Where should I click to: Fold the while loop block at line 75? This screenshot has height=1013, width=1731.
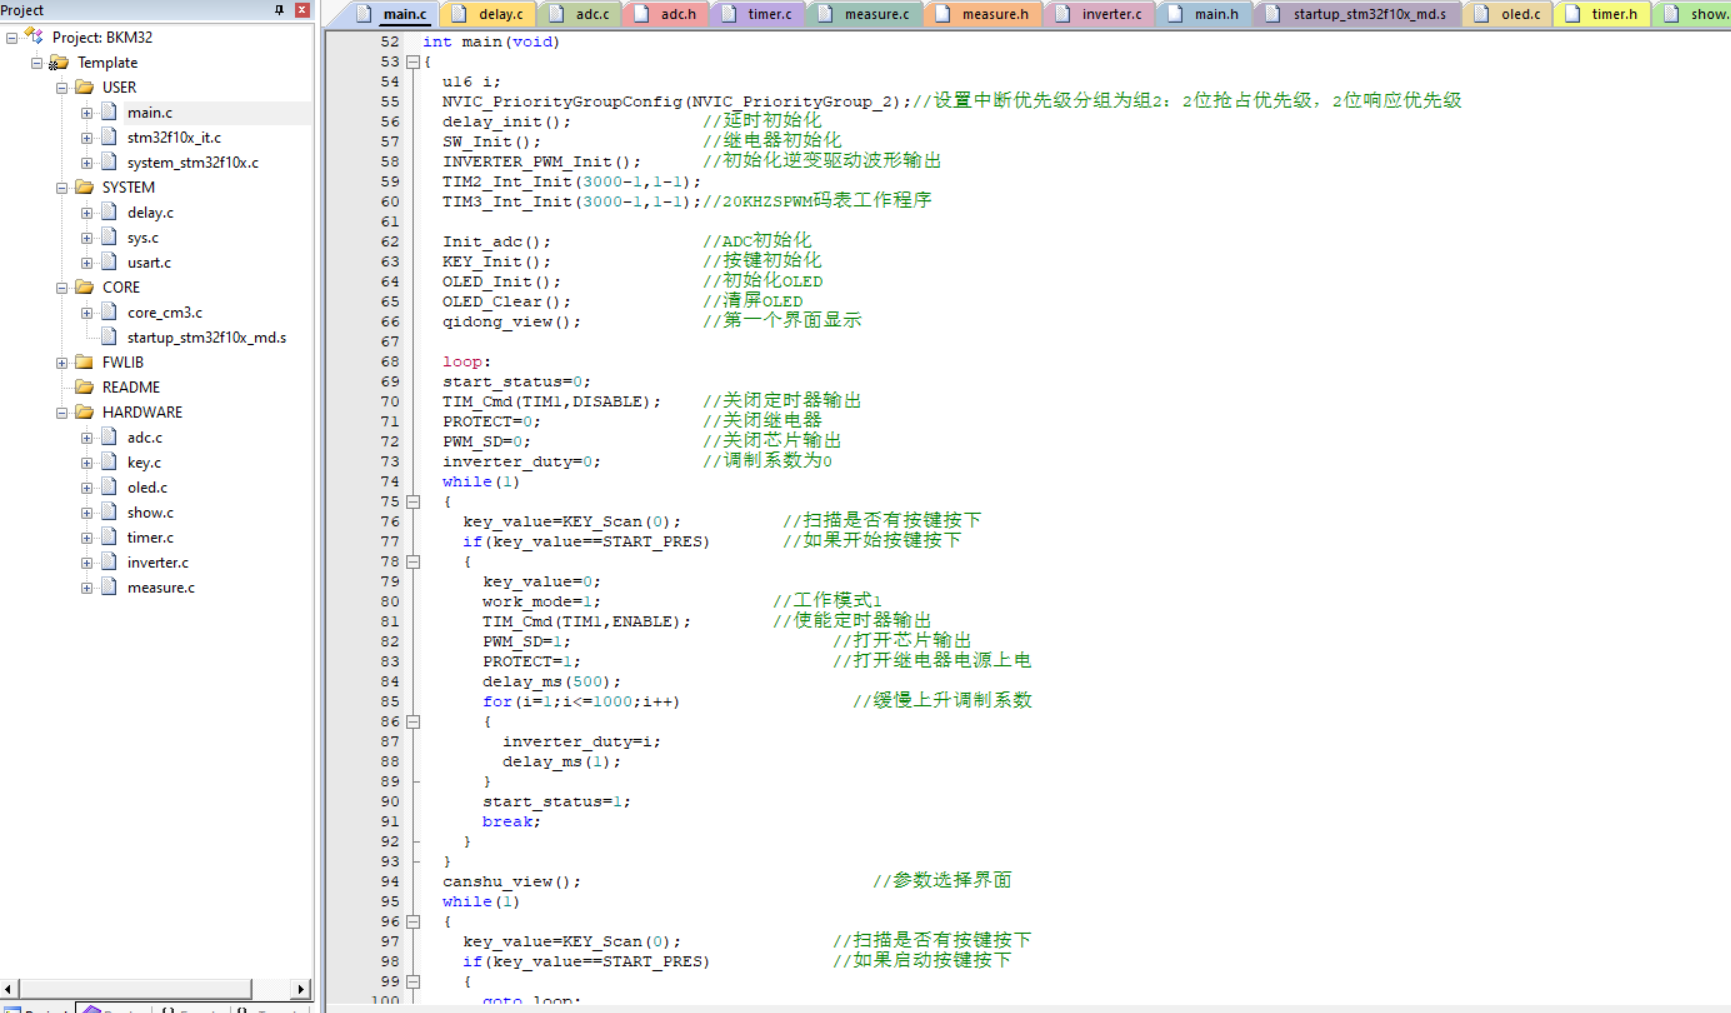413,502
